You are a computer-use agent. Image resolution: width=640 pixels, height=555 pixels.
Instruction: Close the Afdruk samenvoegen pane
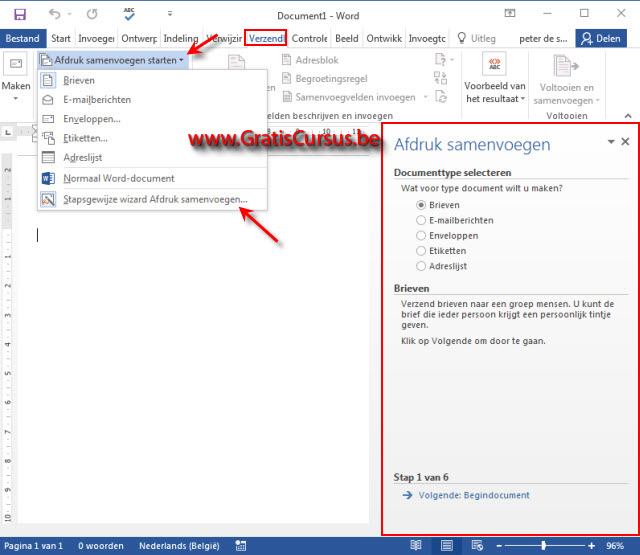625,141
